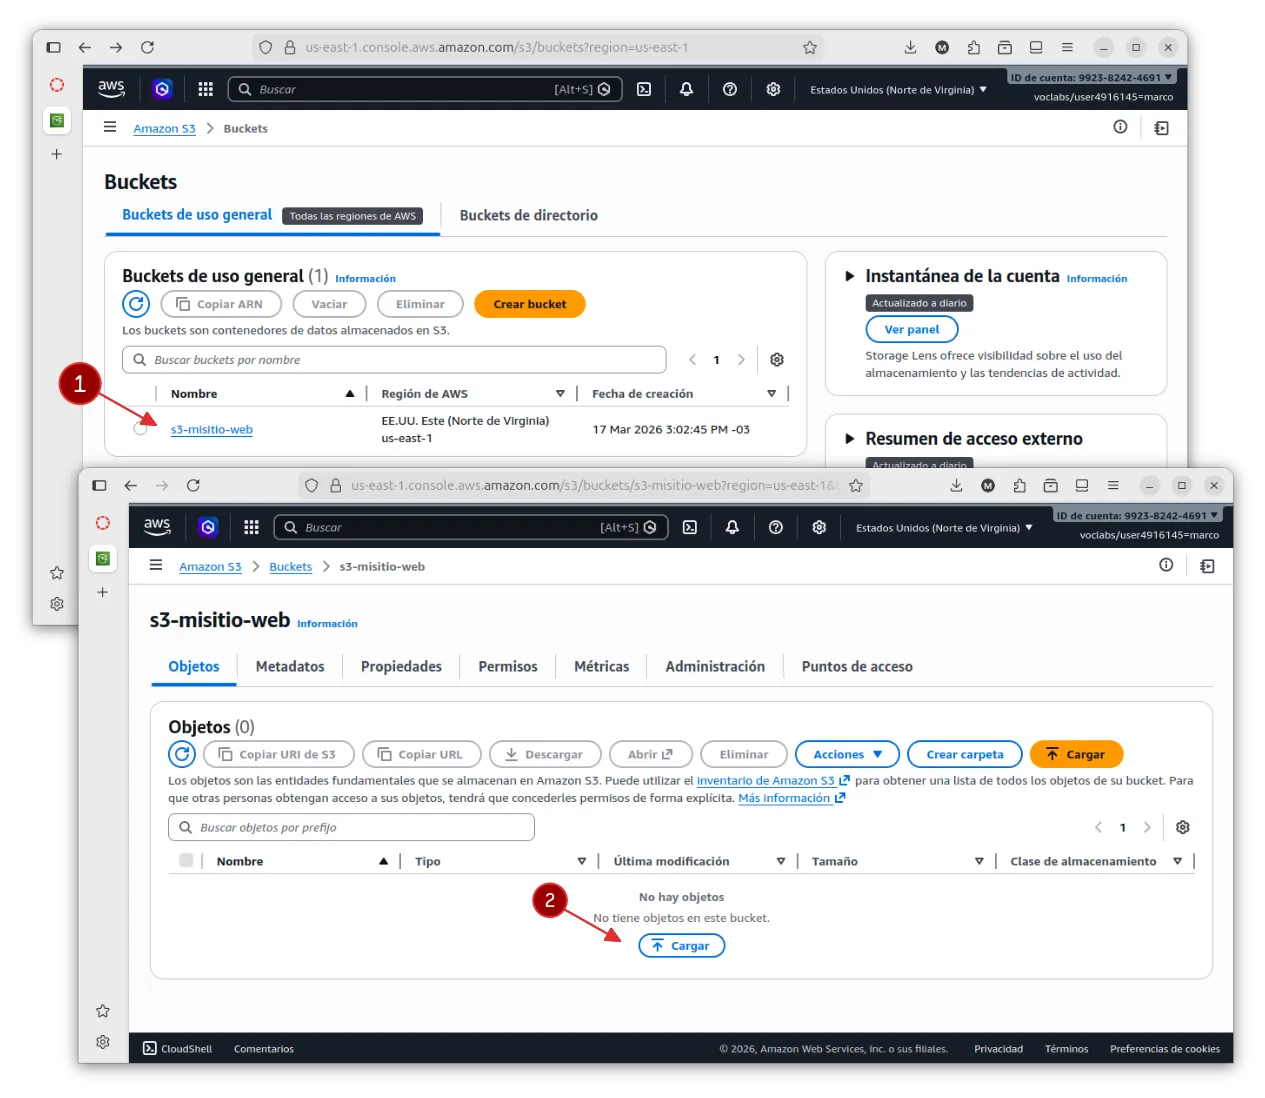Viewport: 1265px width, 1098px height.
Task: Open table preferences gear in Objetos panel
Action: 1183,827
